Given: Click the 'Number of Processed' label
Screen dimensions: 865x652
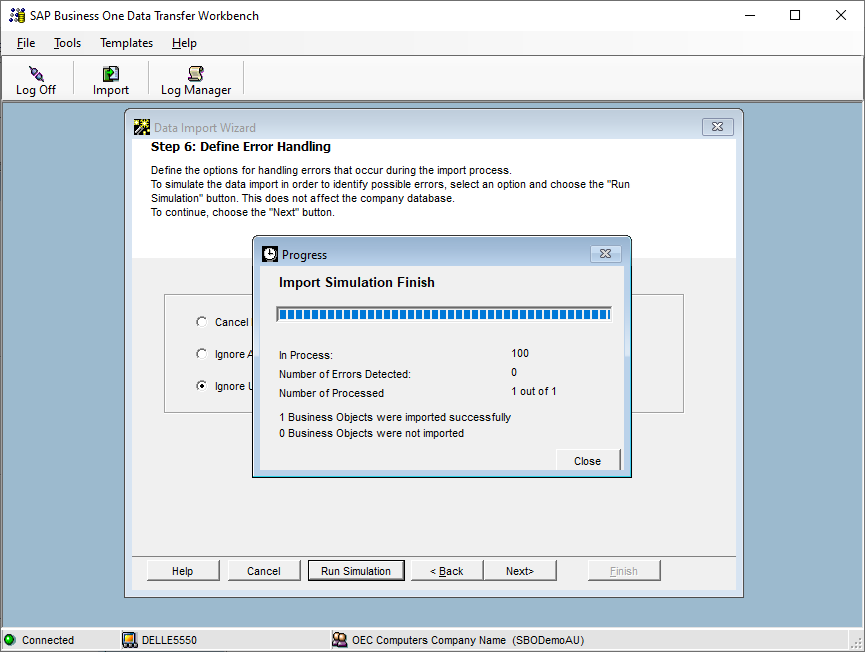Looking at the screenshot, I should point(331,393).
